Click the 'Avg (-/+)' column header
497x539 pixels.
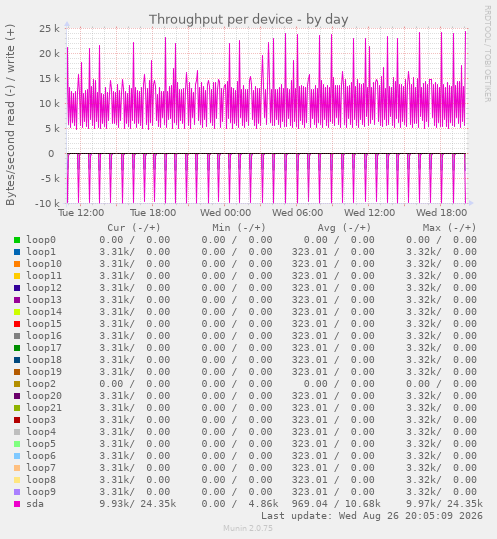tap(344, 228)
